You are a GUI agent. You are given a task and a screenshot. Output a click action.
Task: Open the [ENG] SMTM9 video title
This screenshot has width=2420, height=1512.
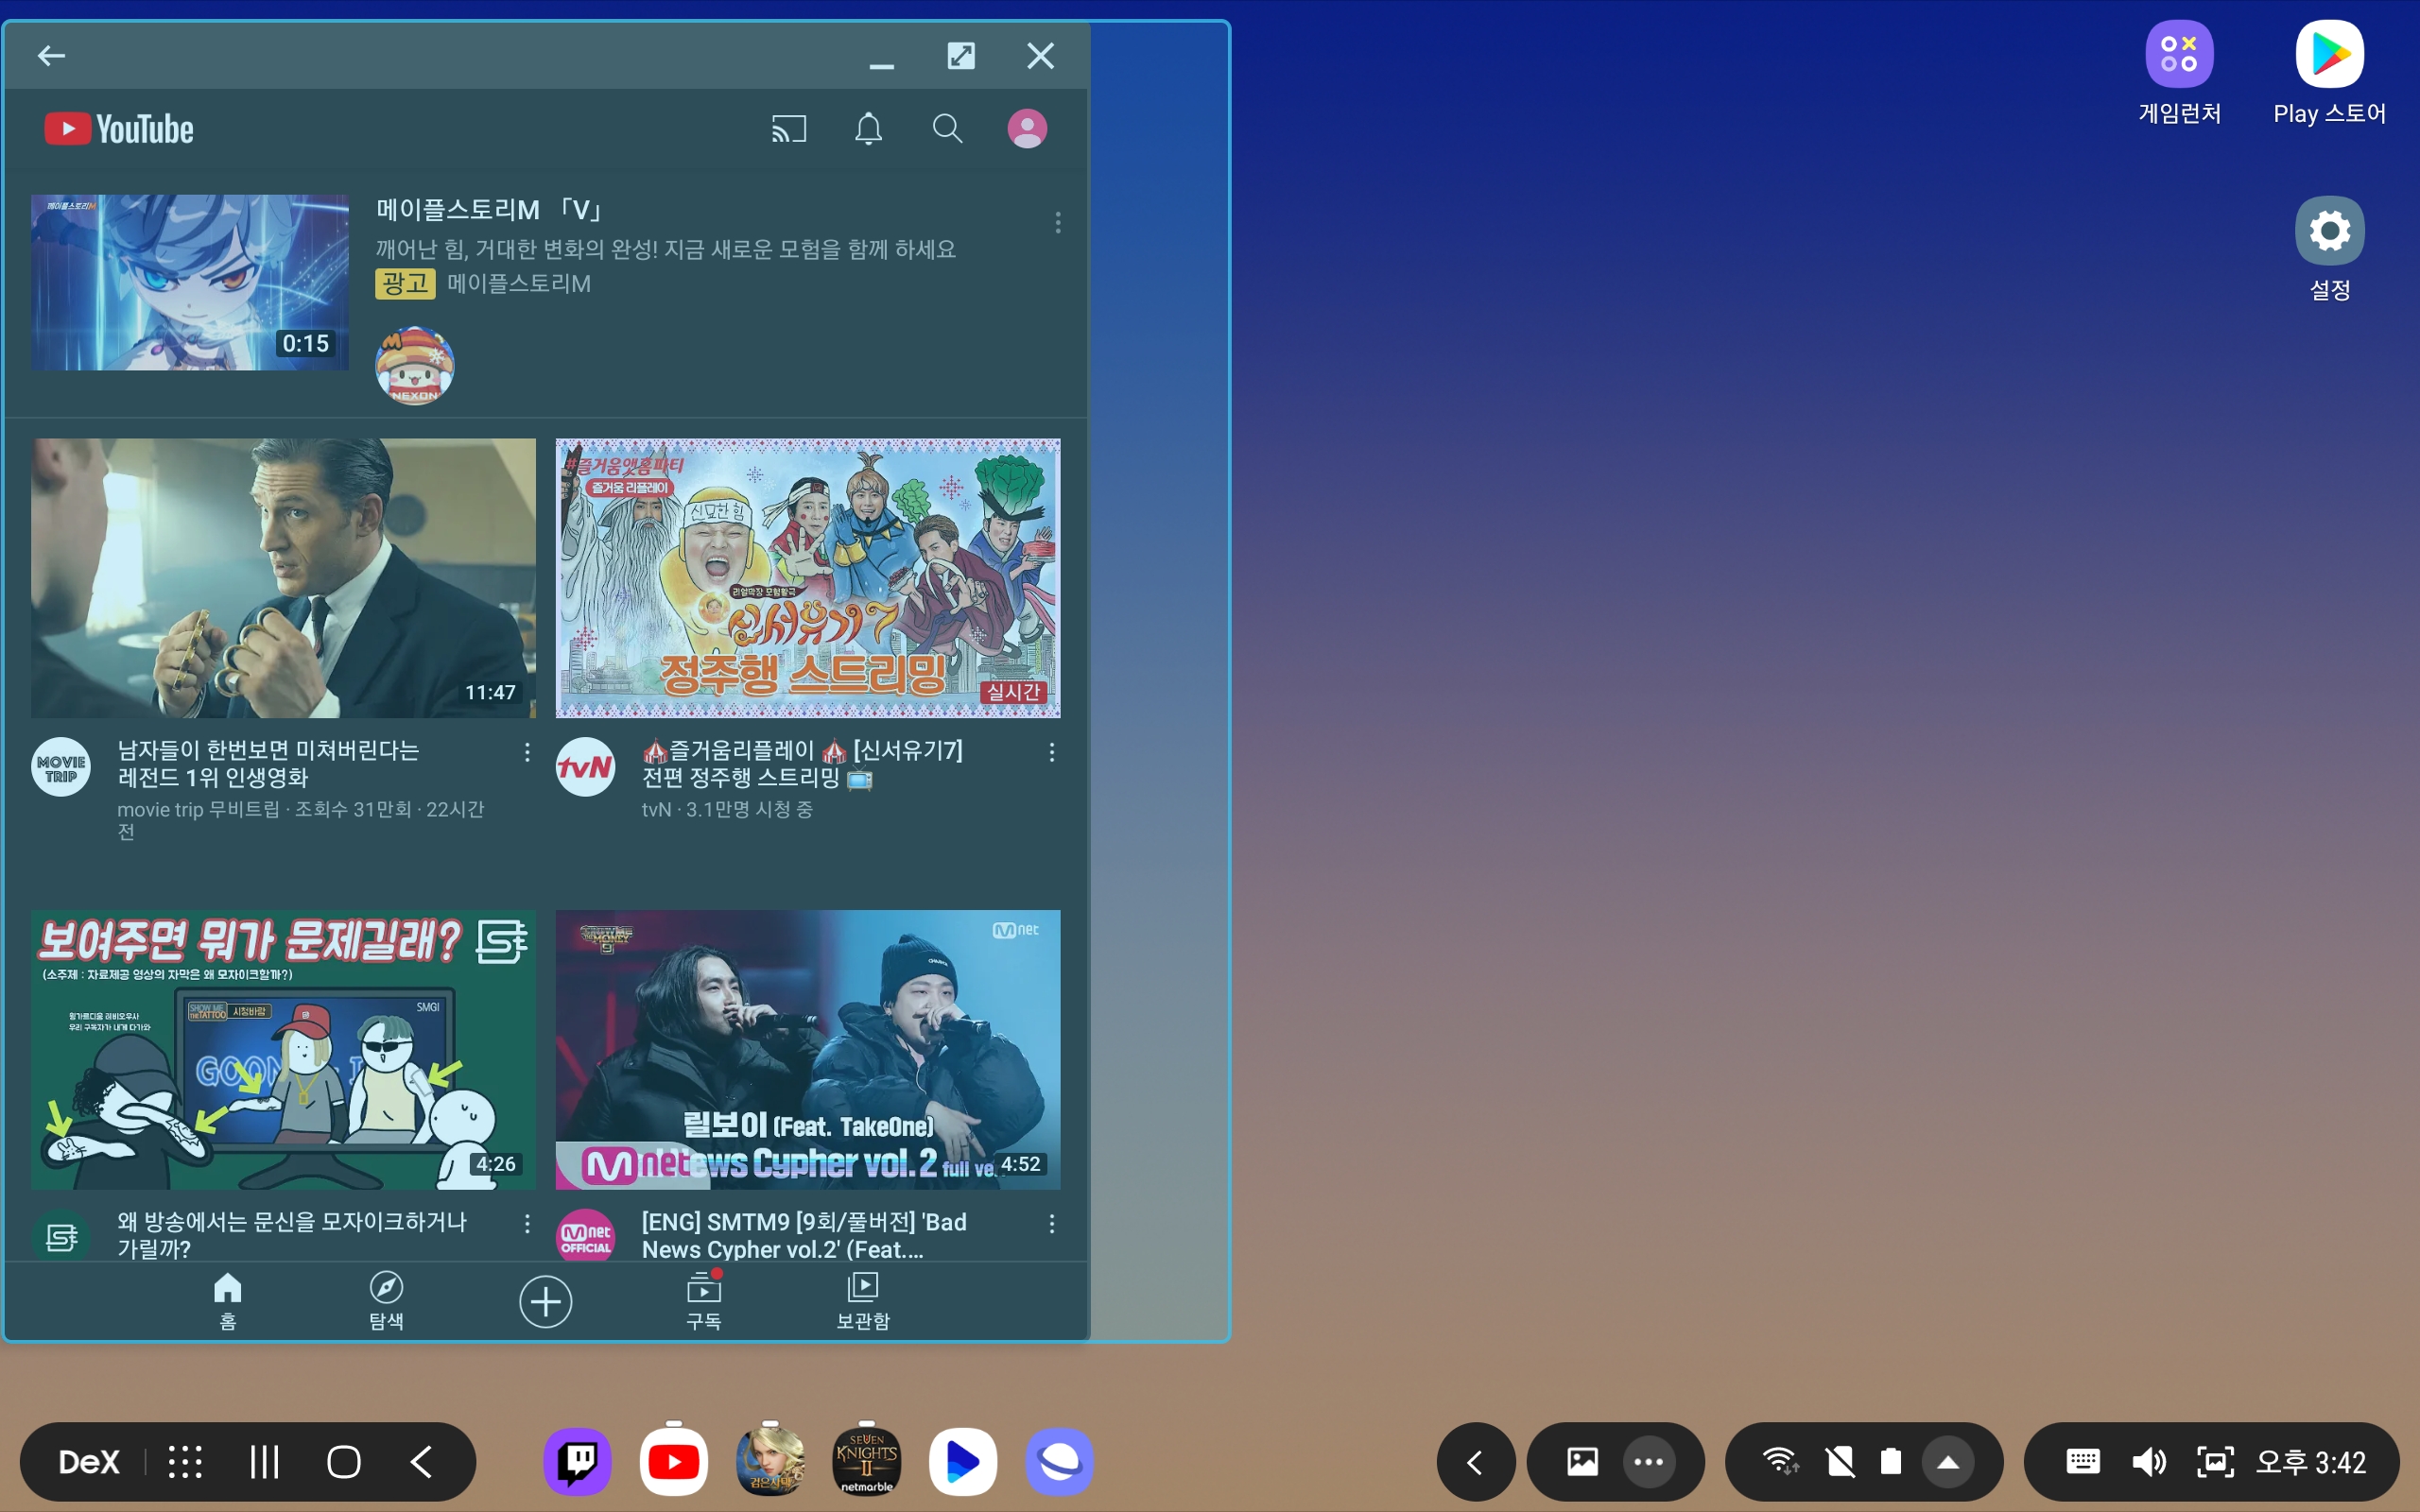(805, 1234)
